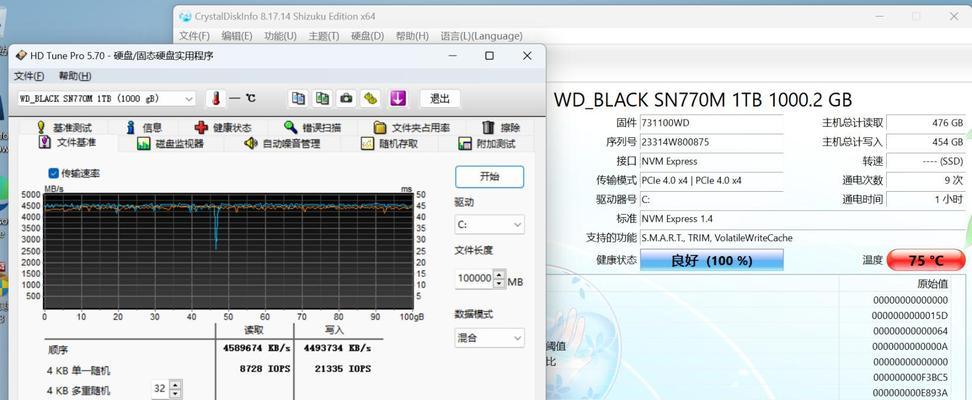Enable the 传输速率 checkbox
The width and height of the screenshot is (972, 400).
point(53,173)
